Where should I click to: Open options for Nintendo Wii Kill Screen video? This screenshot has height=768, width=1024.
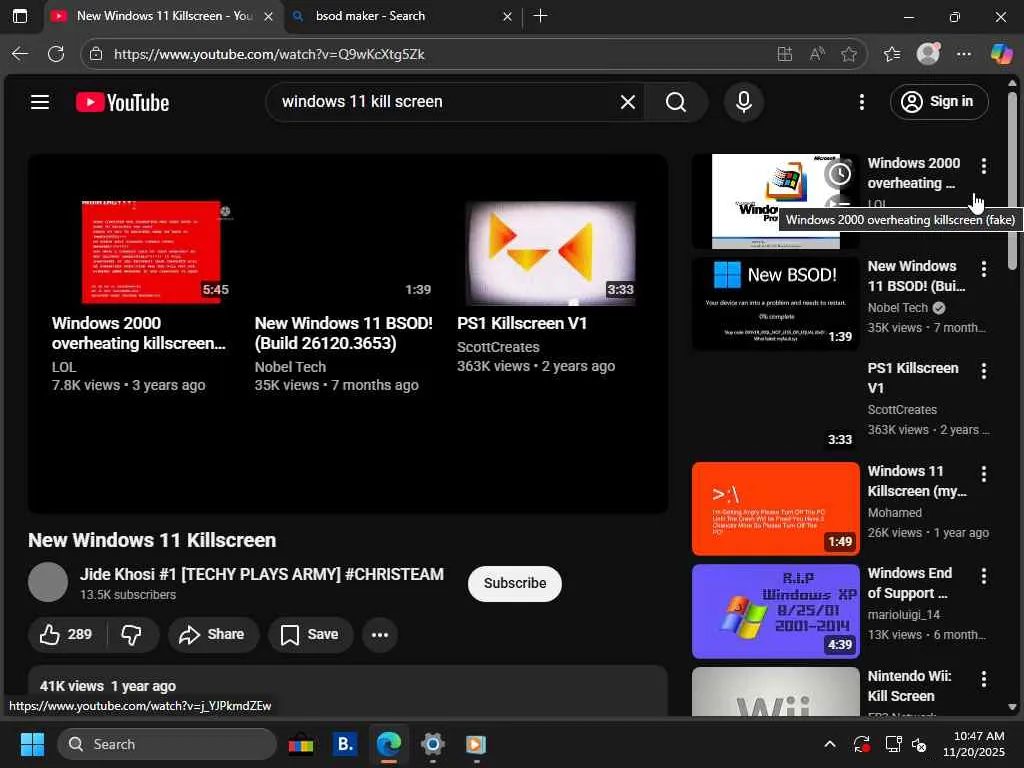(984, 679)
